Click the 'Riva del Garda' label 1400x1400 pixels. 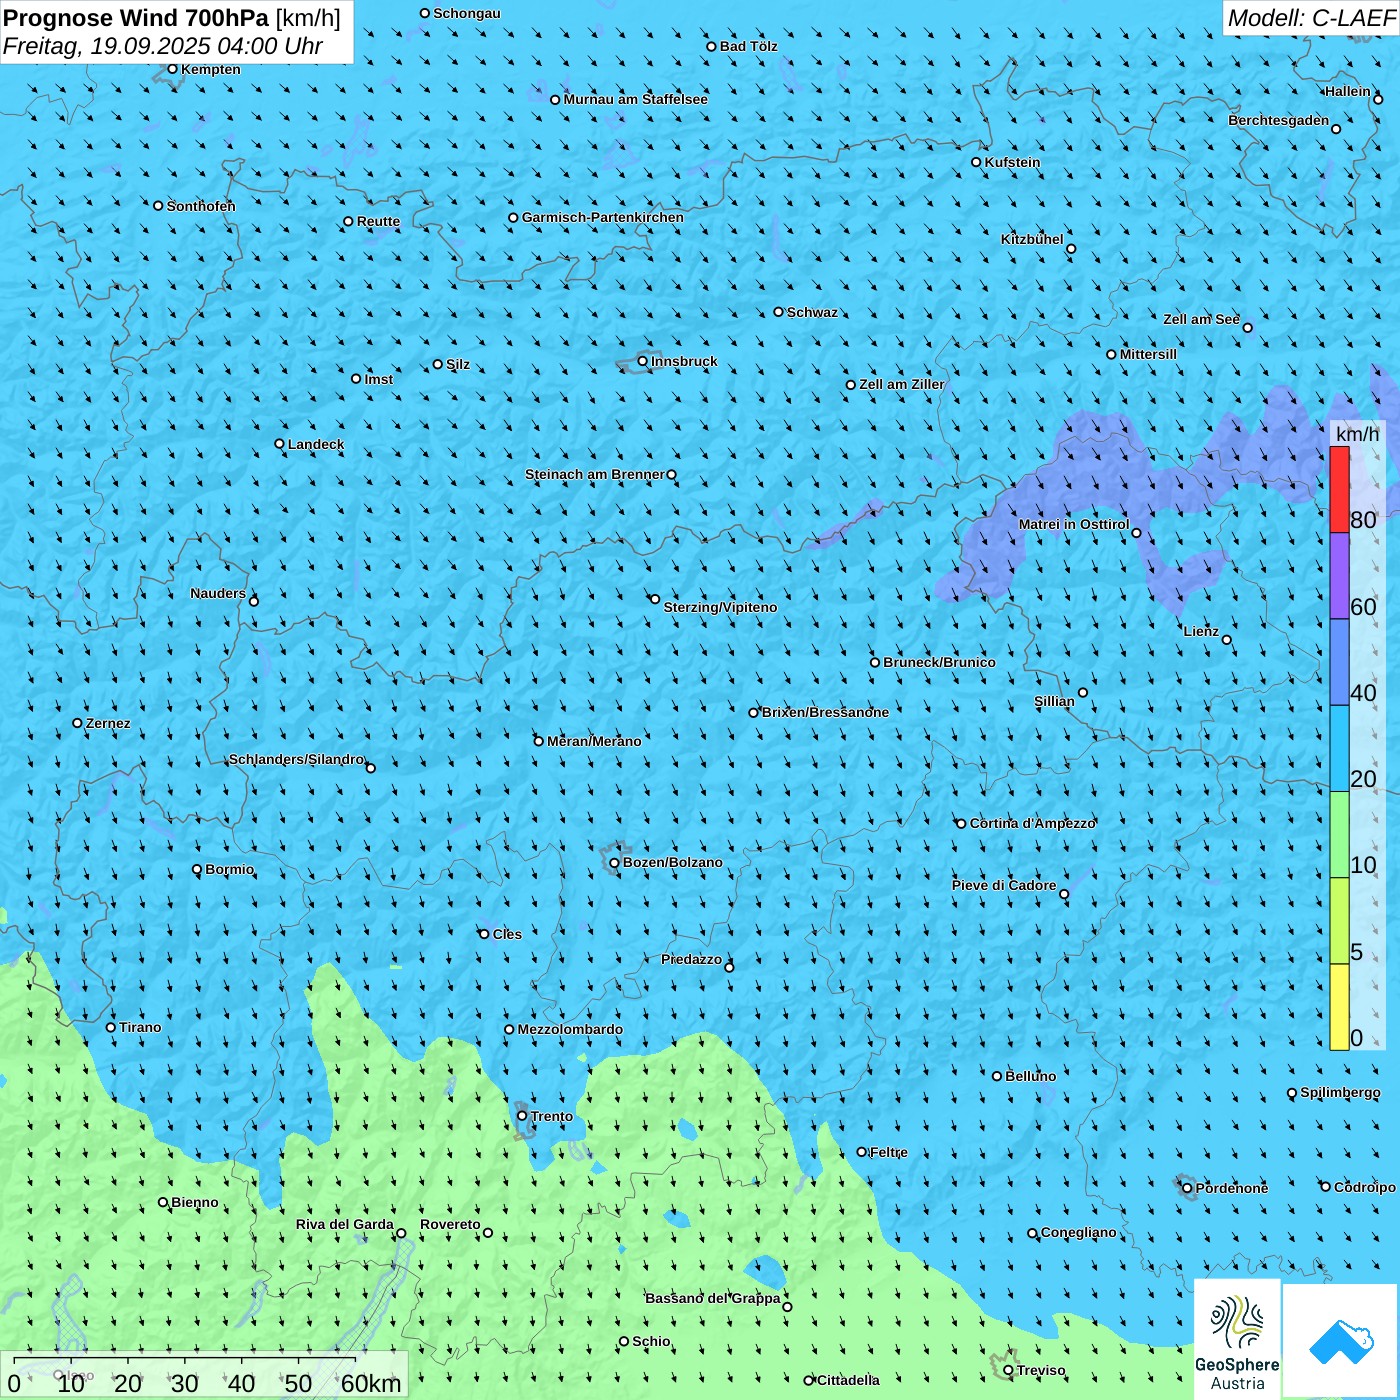[x=345, y=1224]
